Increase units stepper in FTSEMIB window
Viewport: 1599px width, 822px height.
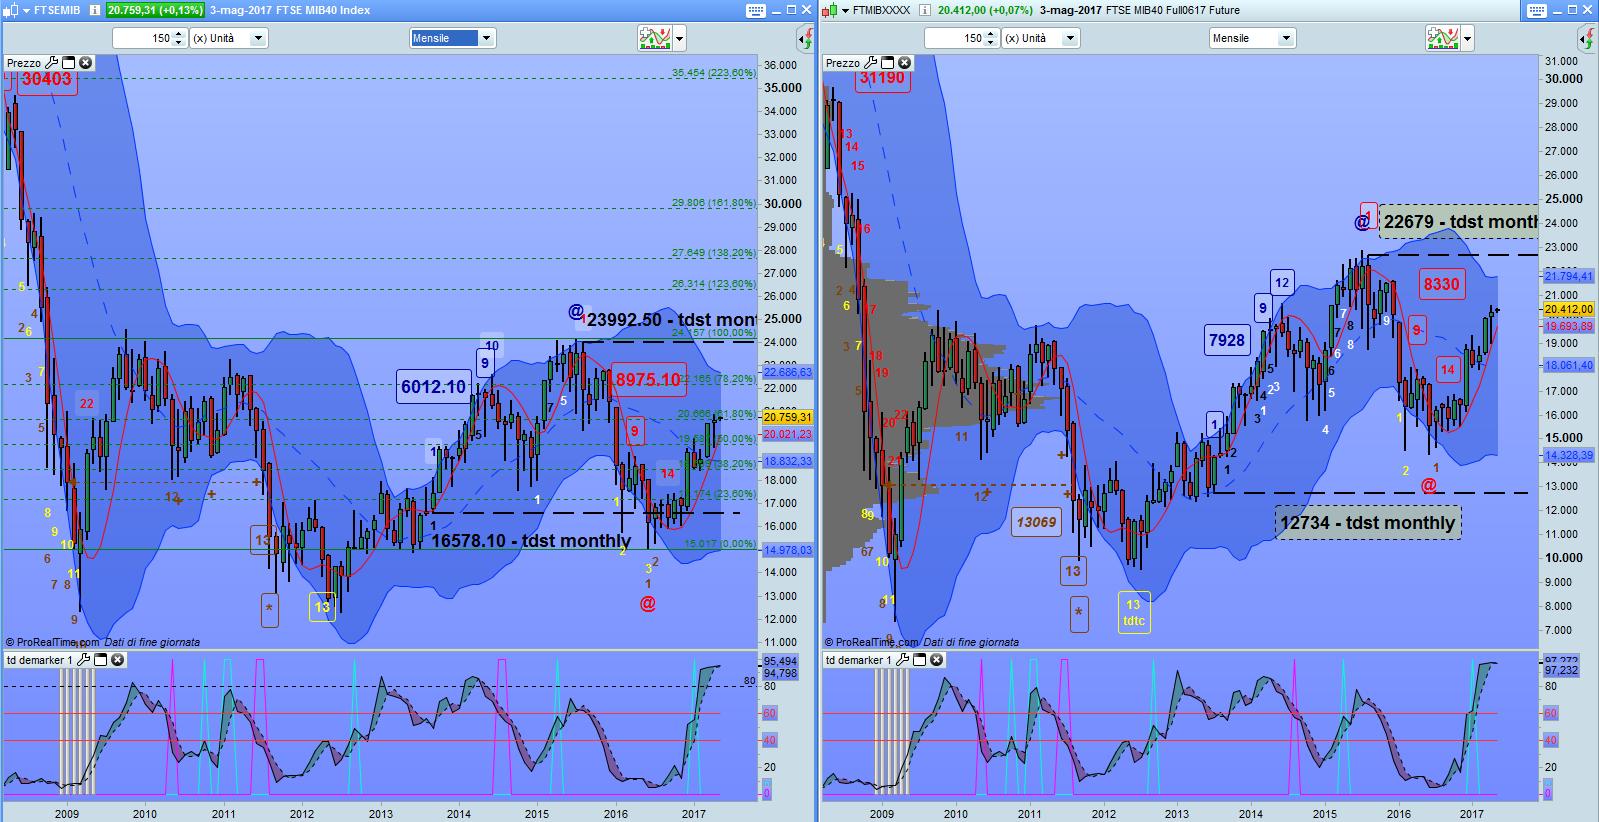click(x=178, y=34)
